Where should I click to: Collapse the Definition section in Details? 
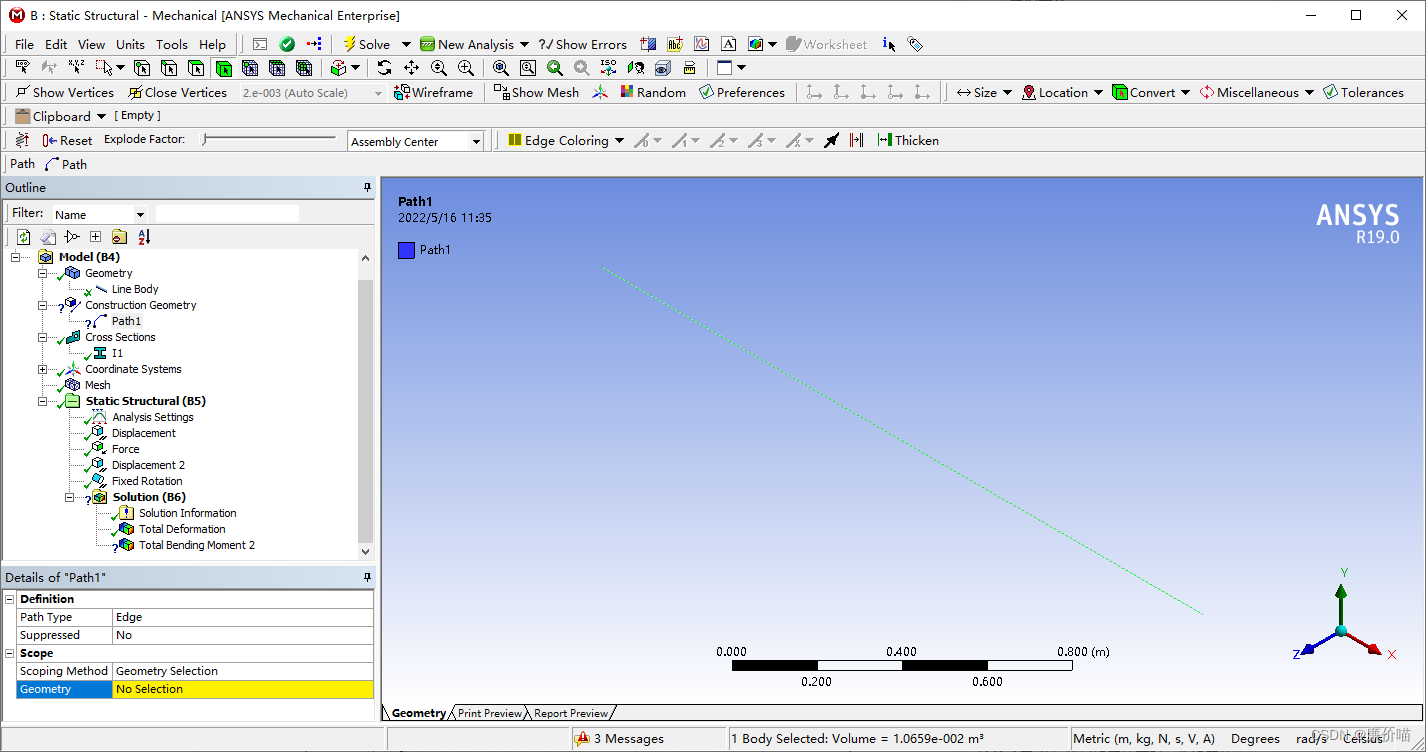10,599
